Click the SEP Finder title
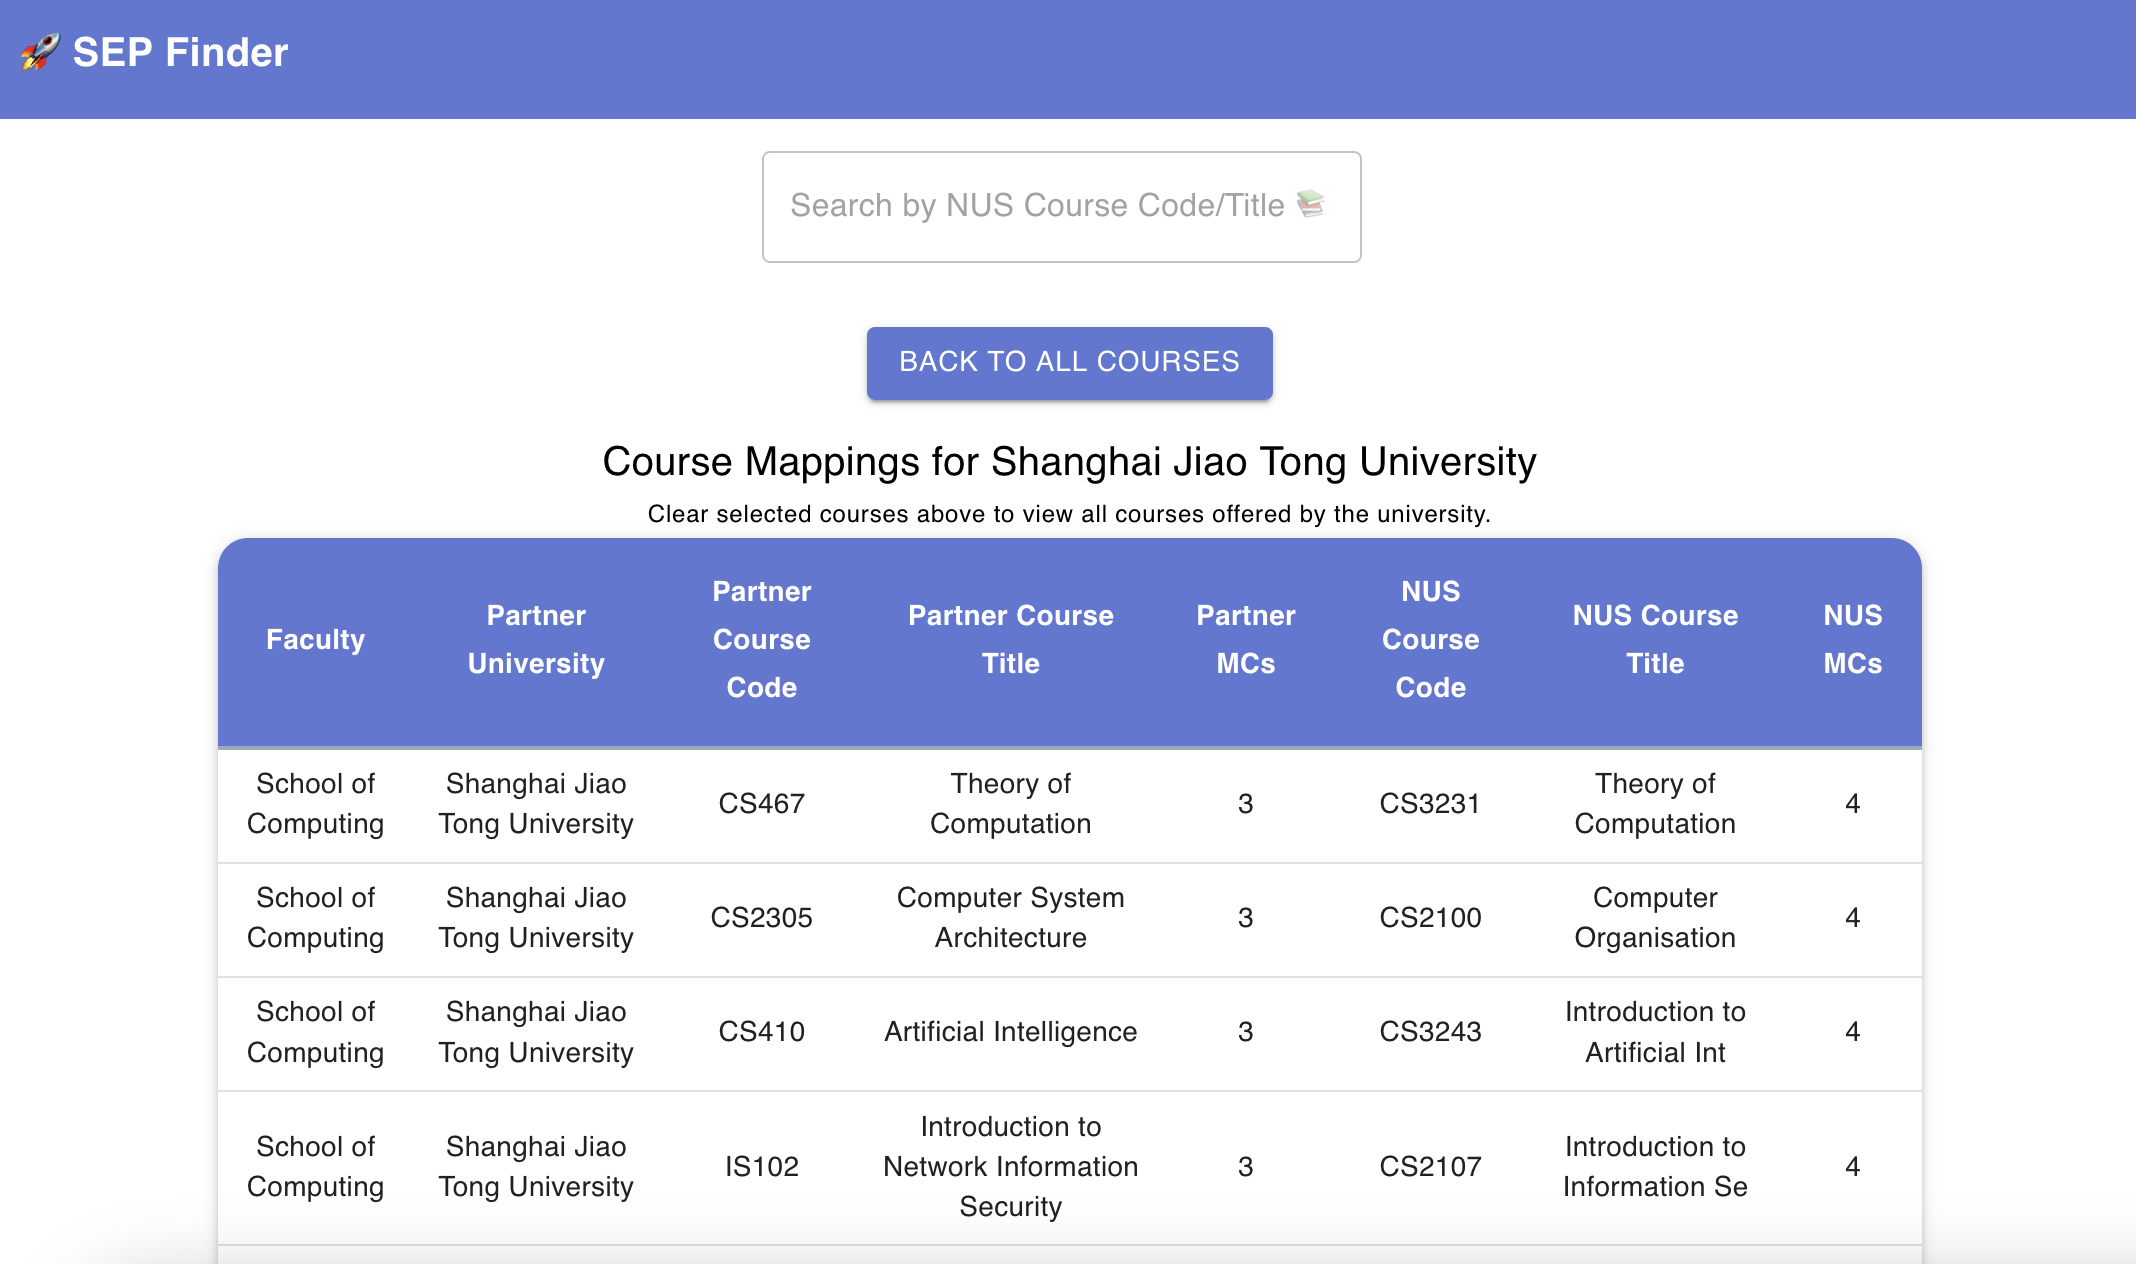This screenshot has height=1264, width=2136. [180, 52]
